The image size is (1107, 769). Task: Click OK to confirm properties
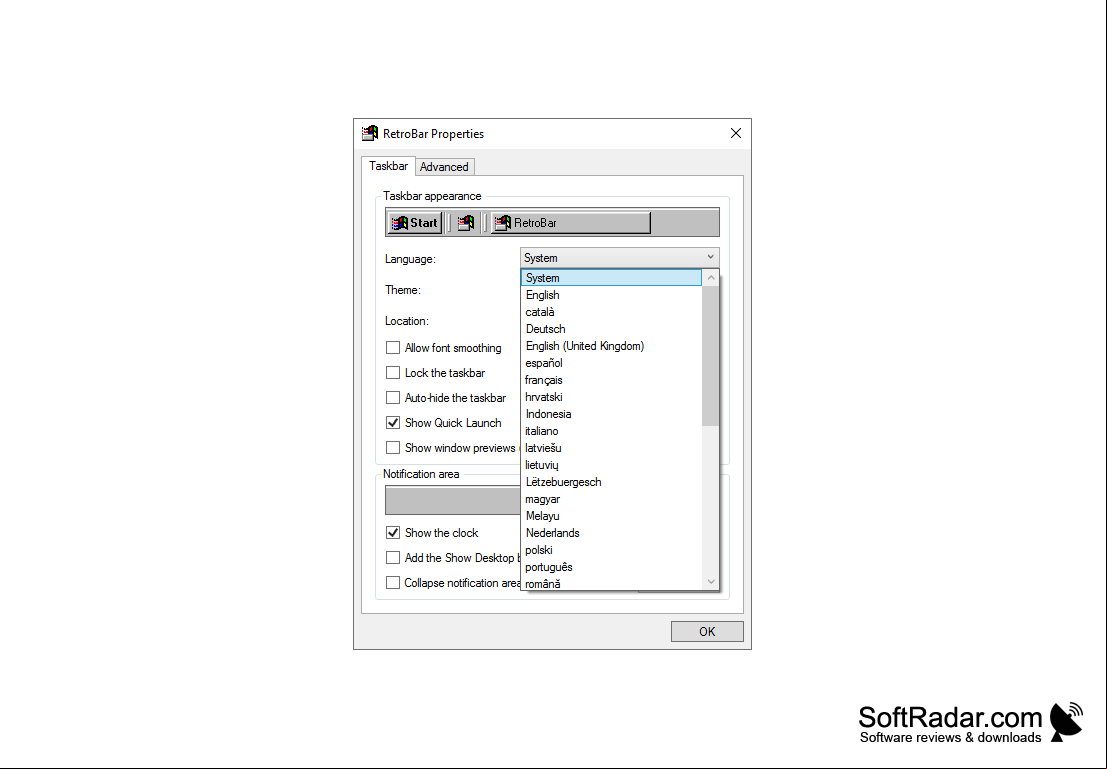[707, 631]
